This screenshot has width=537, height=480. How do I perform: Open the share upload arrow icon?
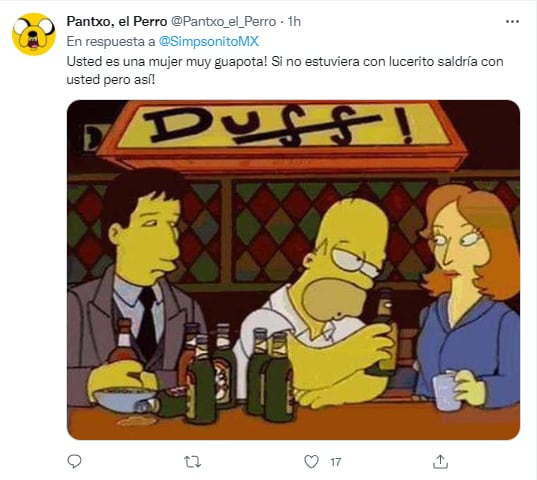pyautogui.click(x=440, y=462)
